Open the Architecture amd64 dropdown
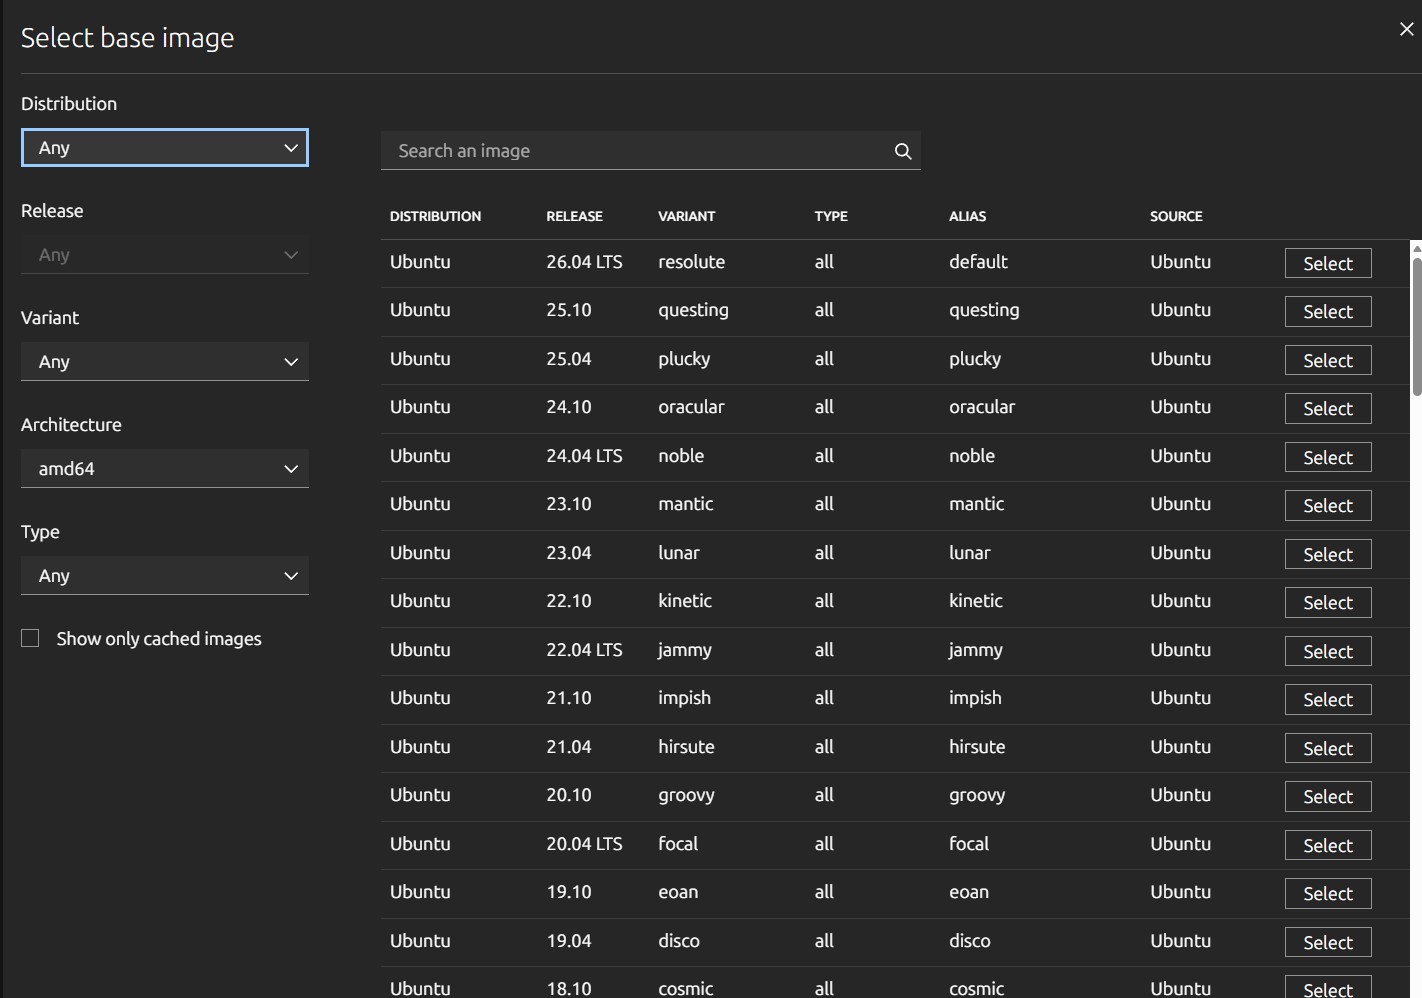The image size is (1422, 998). pos(165,469)
